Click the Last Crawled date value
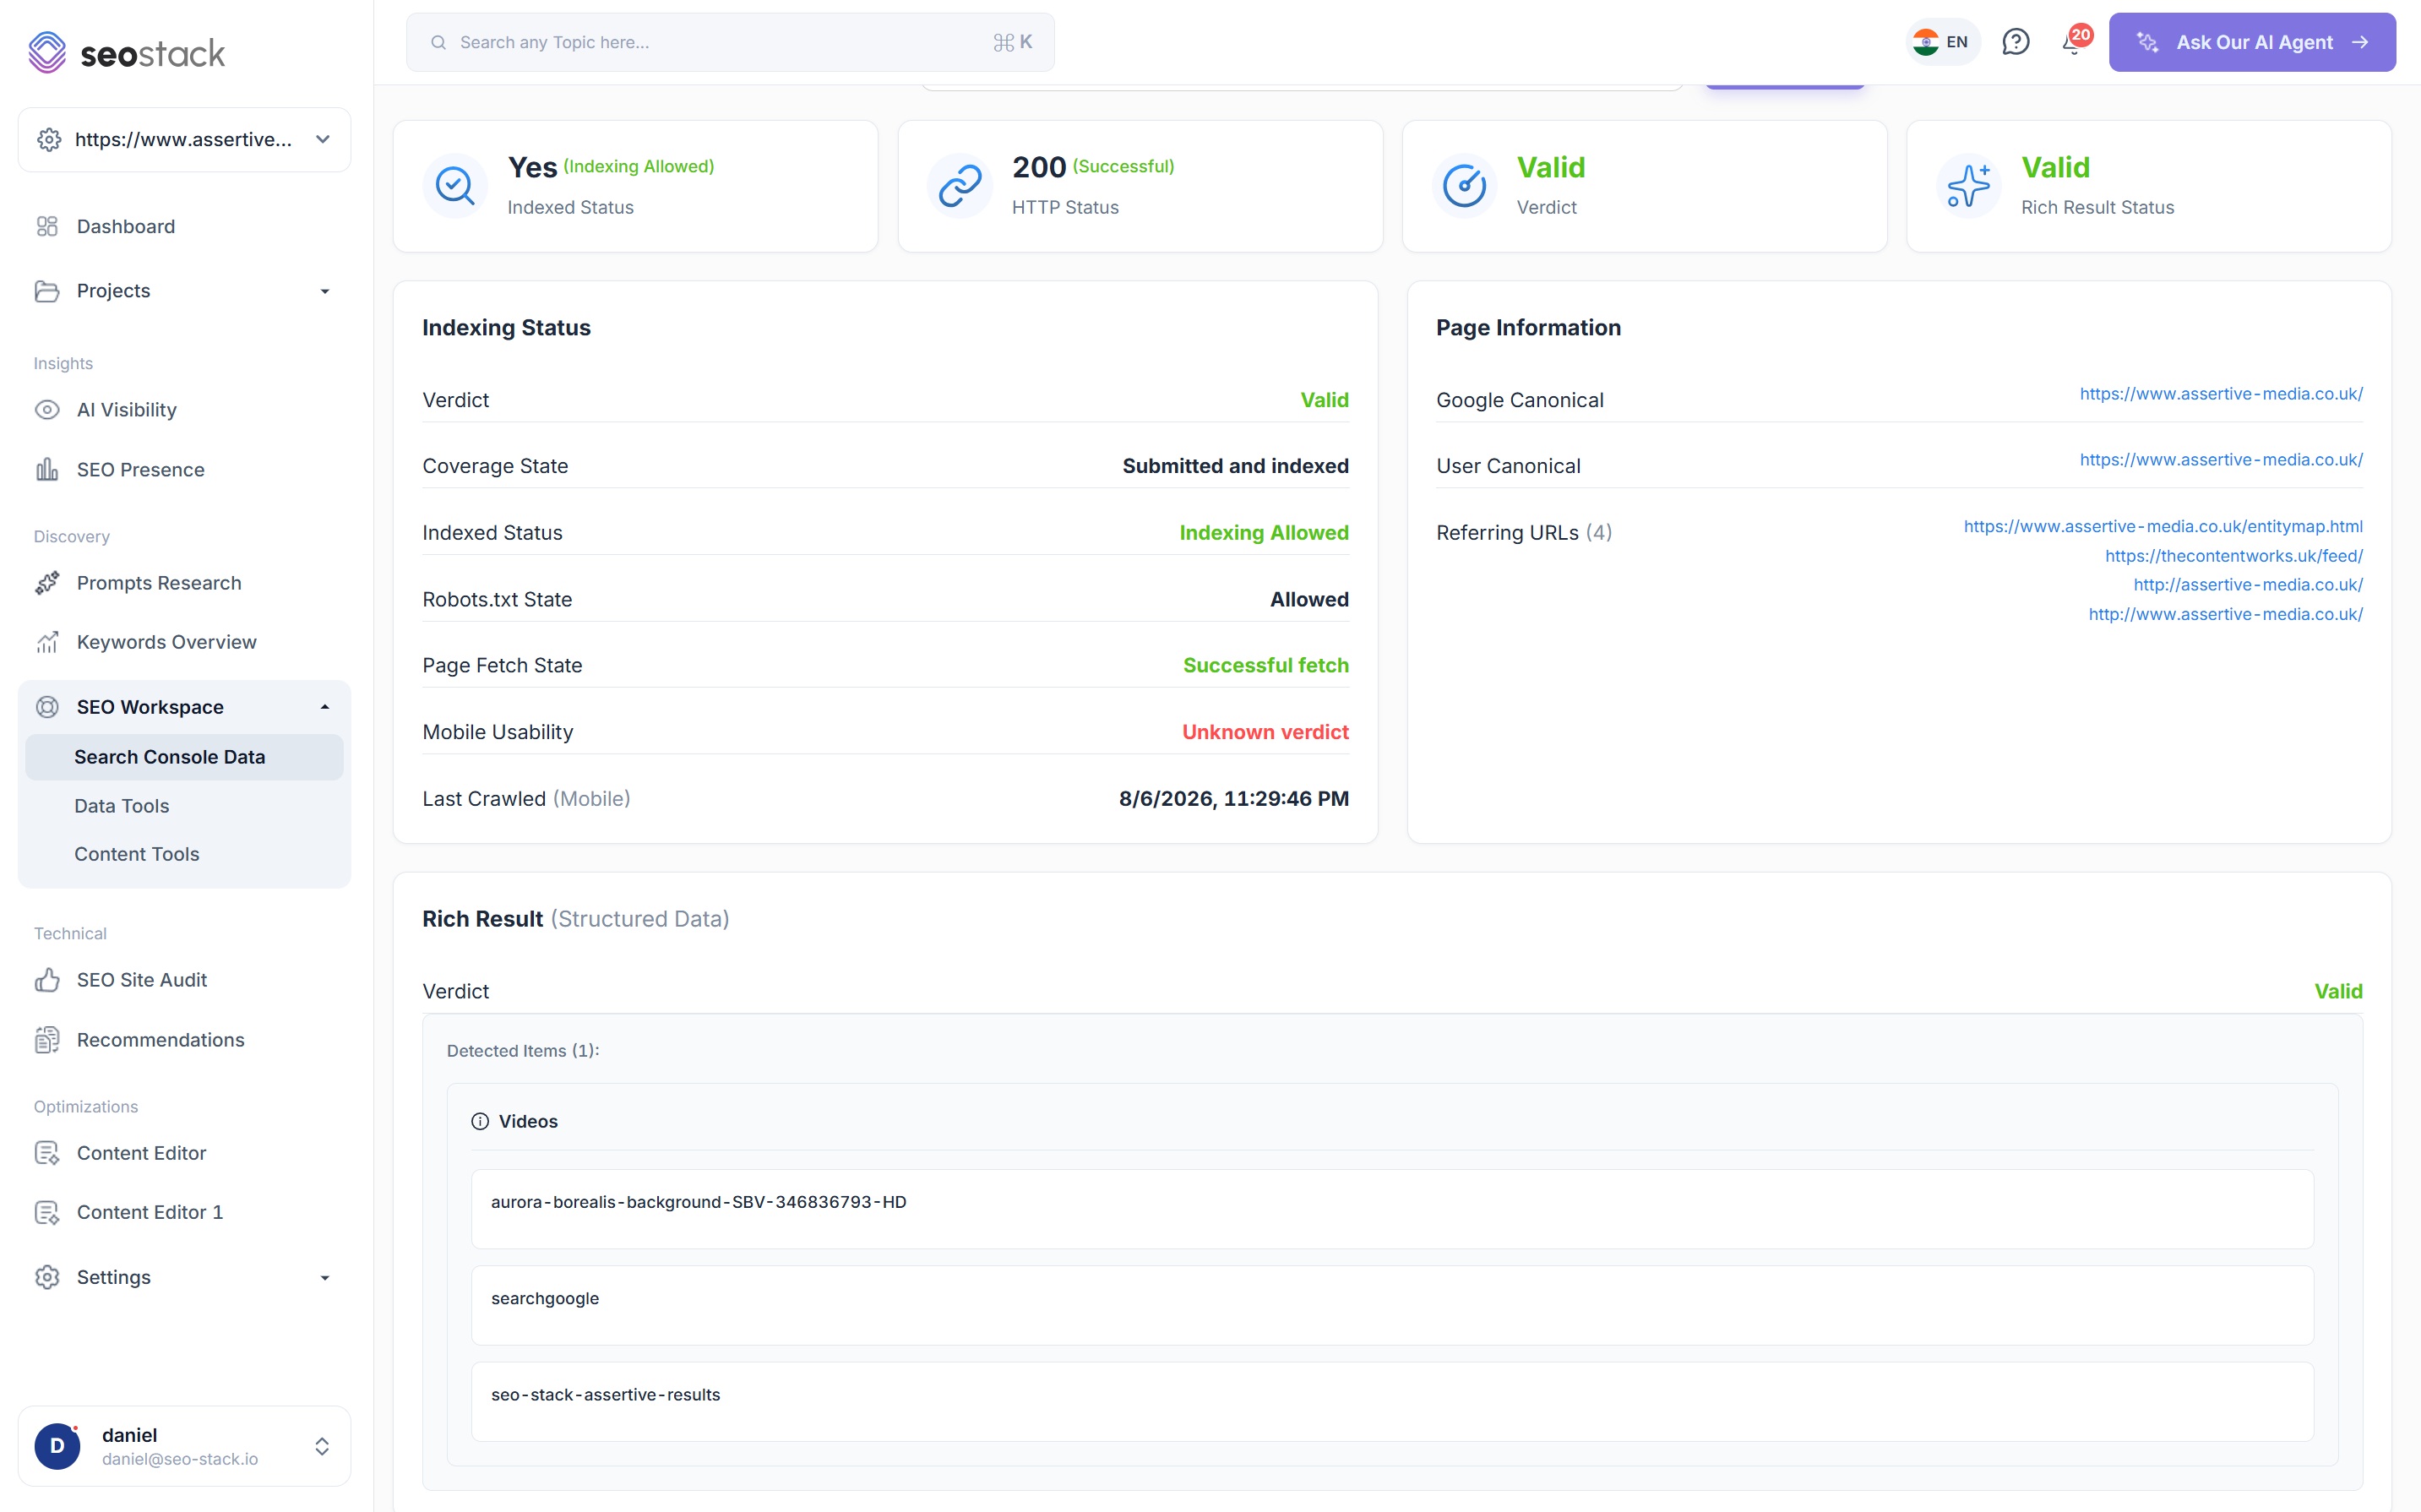This screenshot has height=1512, width=2421. 1233,799
